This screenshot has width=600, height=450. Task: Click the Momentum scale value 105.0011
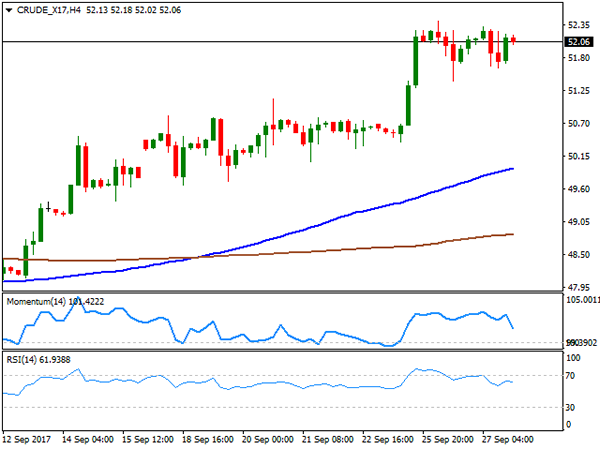click(x=583, y=300)
